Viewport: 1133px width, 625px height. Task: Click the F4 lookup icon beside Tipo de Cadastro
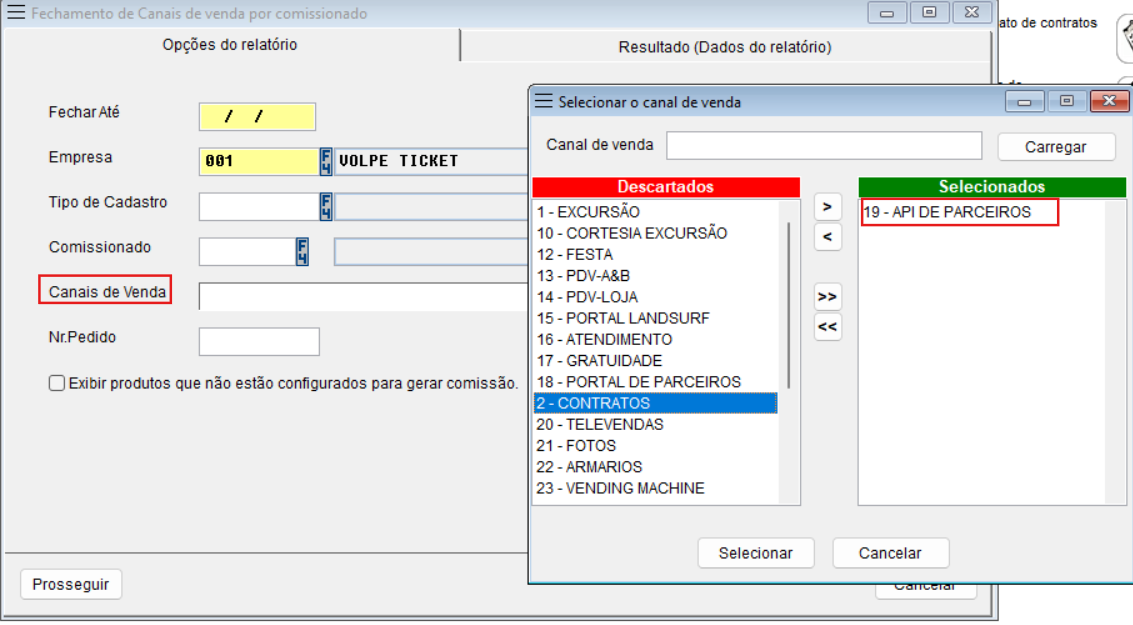(x=326, y=206)
